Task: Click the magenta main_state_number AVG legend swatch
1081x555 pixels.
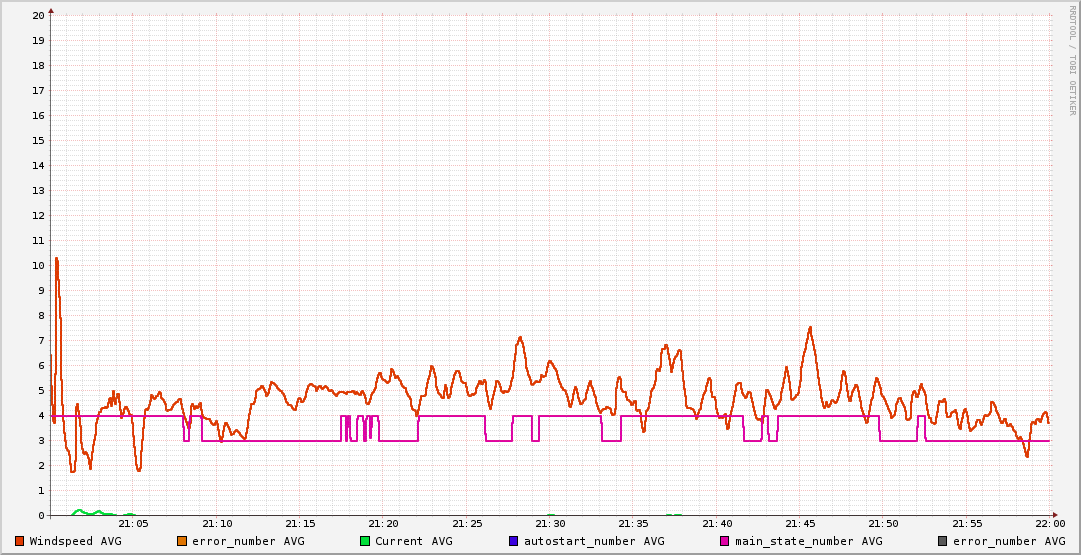Action: [x=725, y=541]
